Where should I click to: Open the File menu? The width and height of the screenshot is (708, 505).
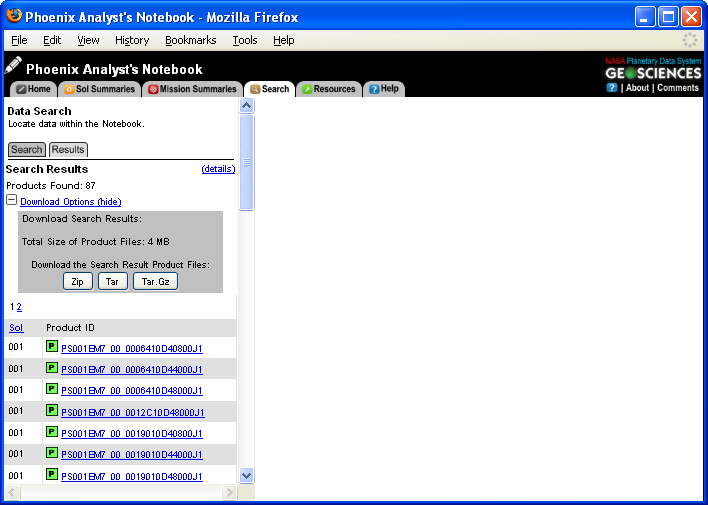pos(19,40)
